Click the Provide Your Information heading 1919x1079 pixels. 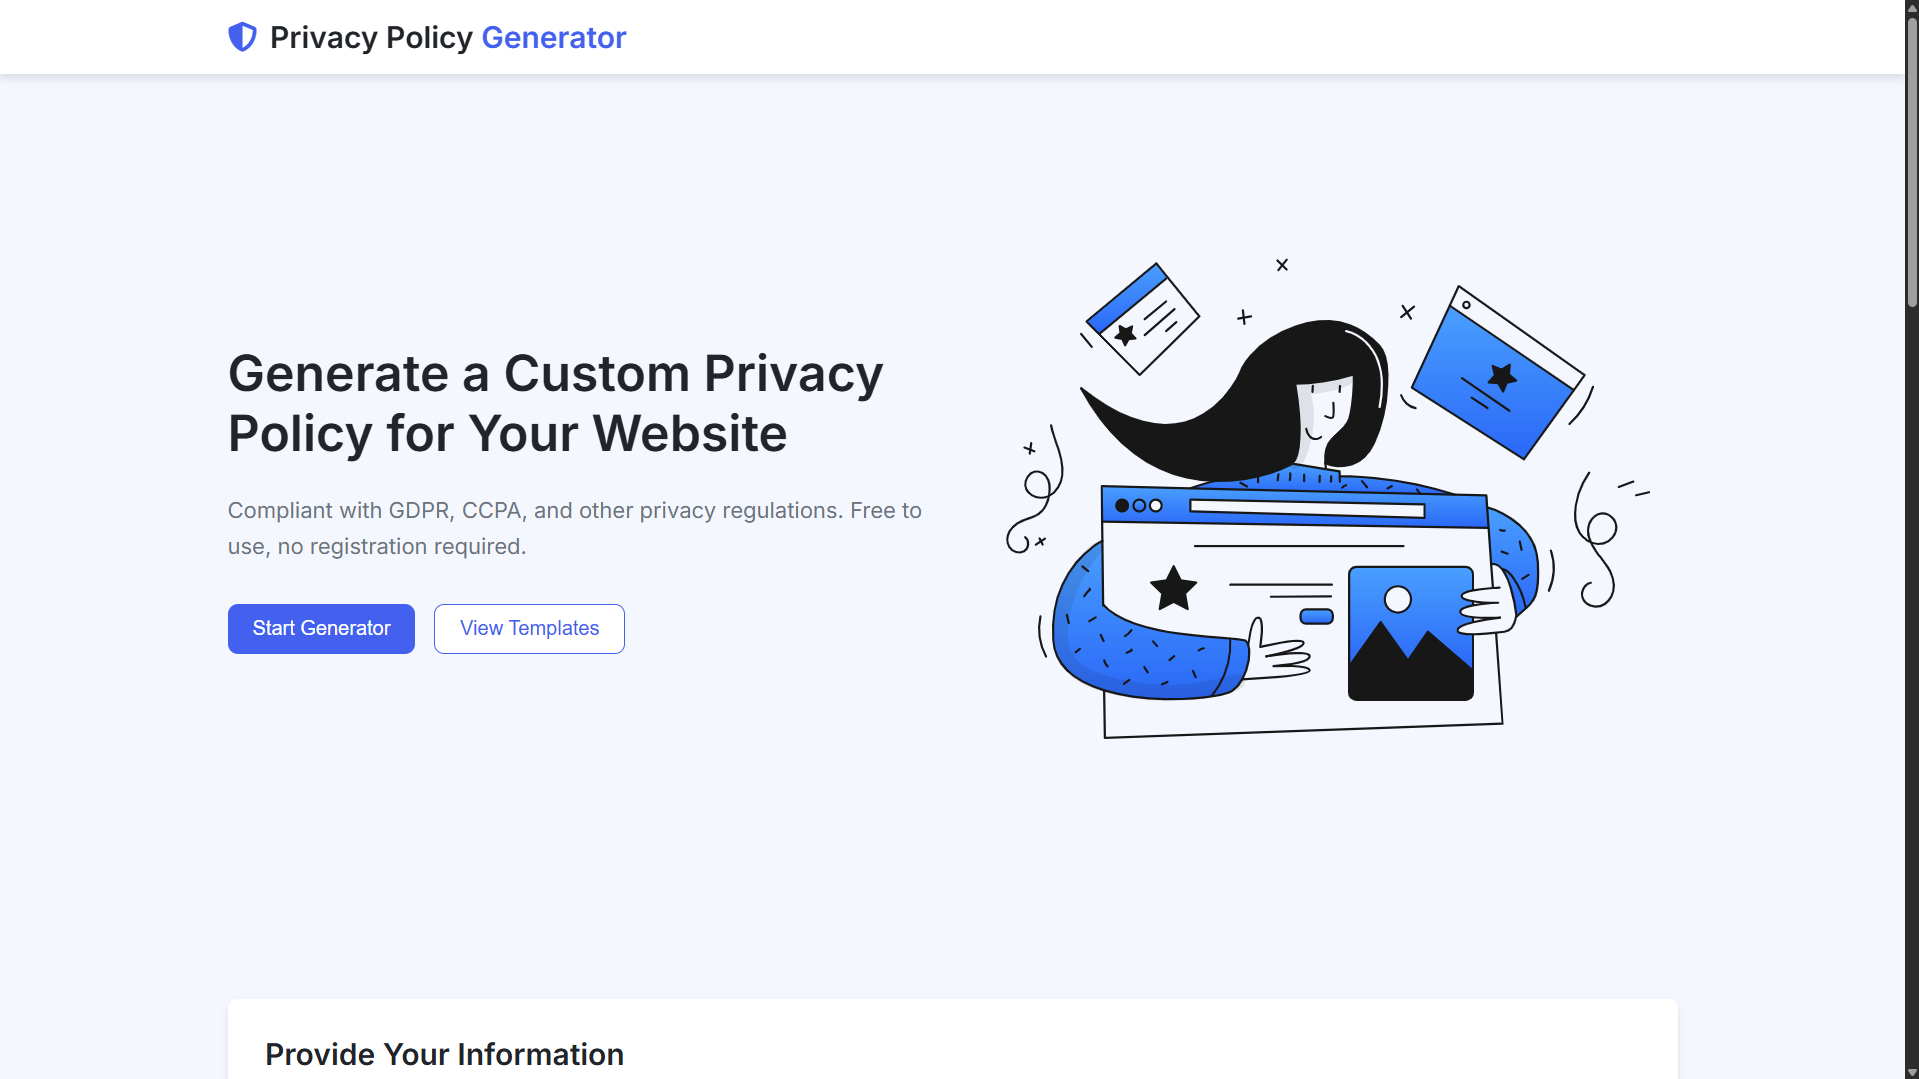coord(444,1054)
